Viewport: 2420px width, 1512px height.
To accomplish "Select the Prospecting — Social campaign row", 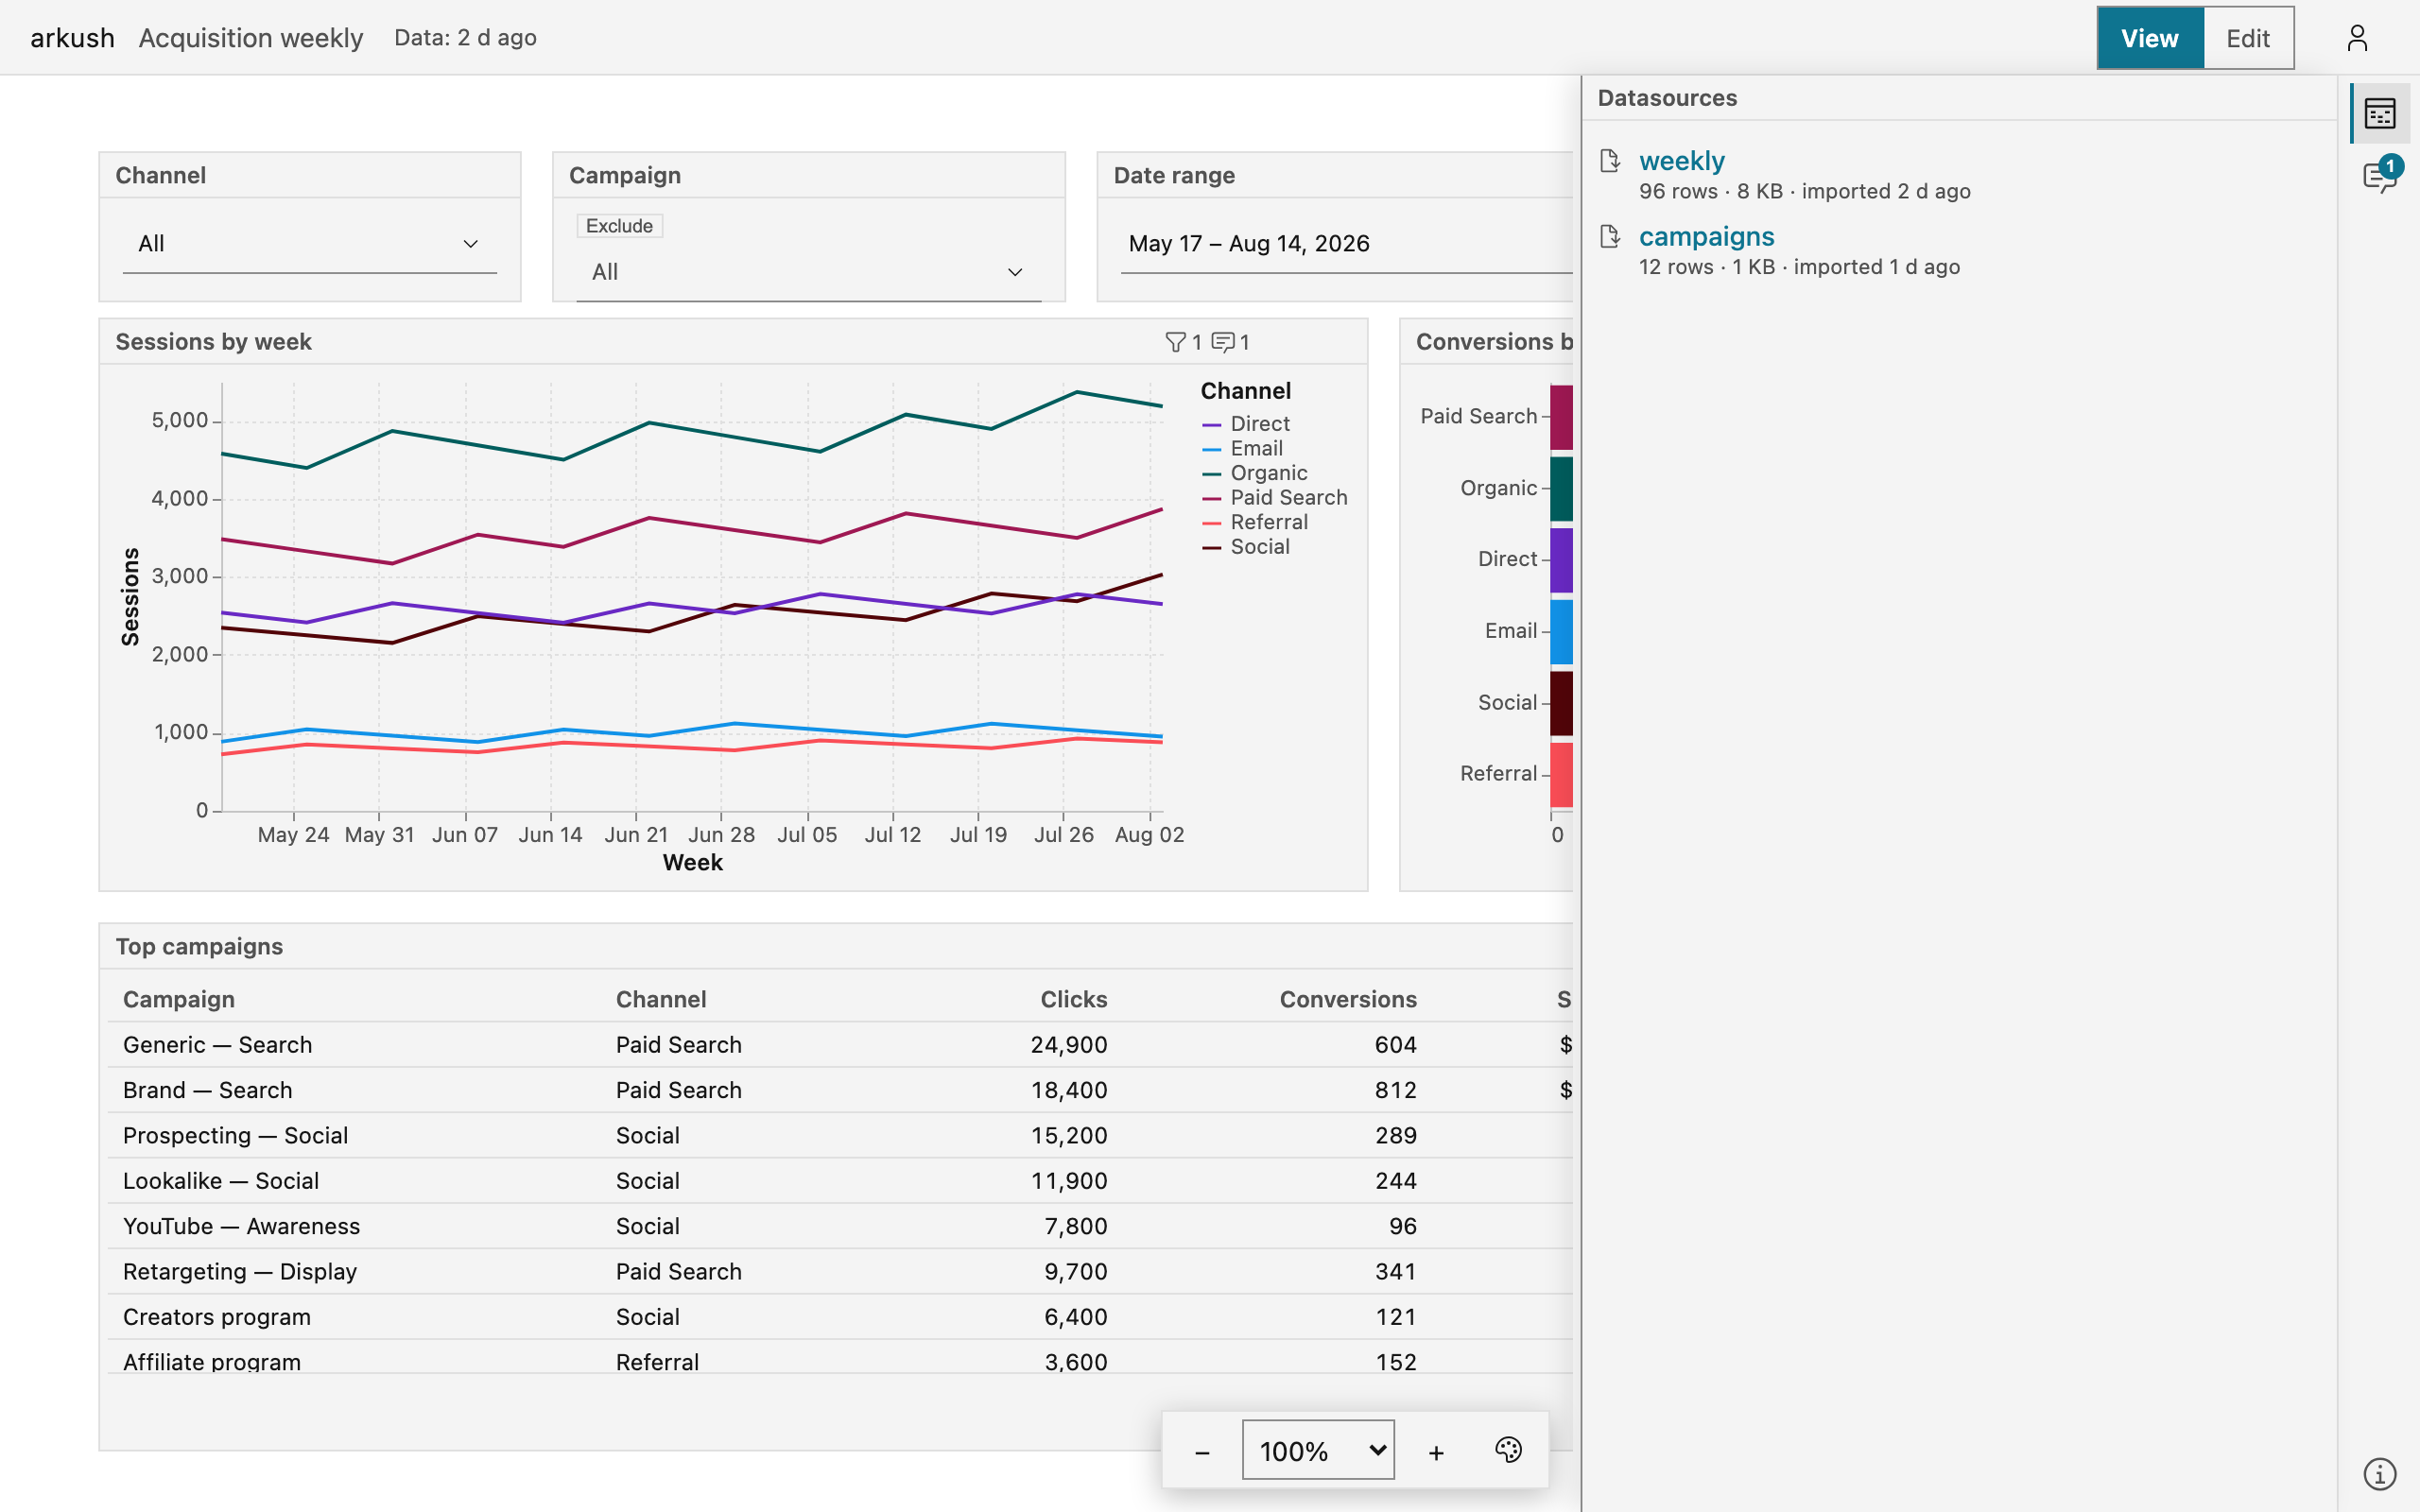I will [840, 1135].
